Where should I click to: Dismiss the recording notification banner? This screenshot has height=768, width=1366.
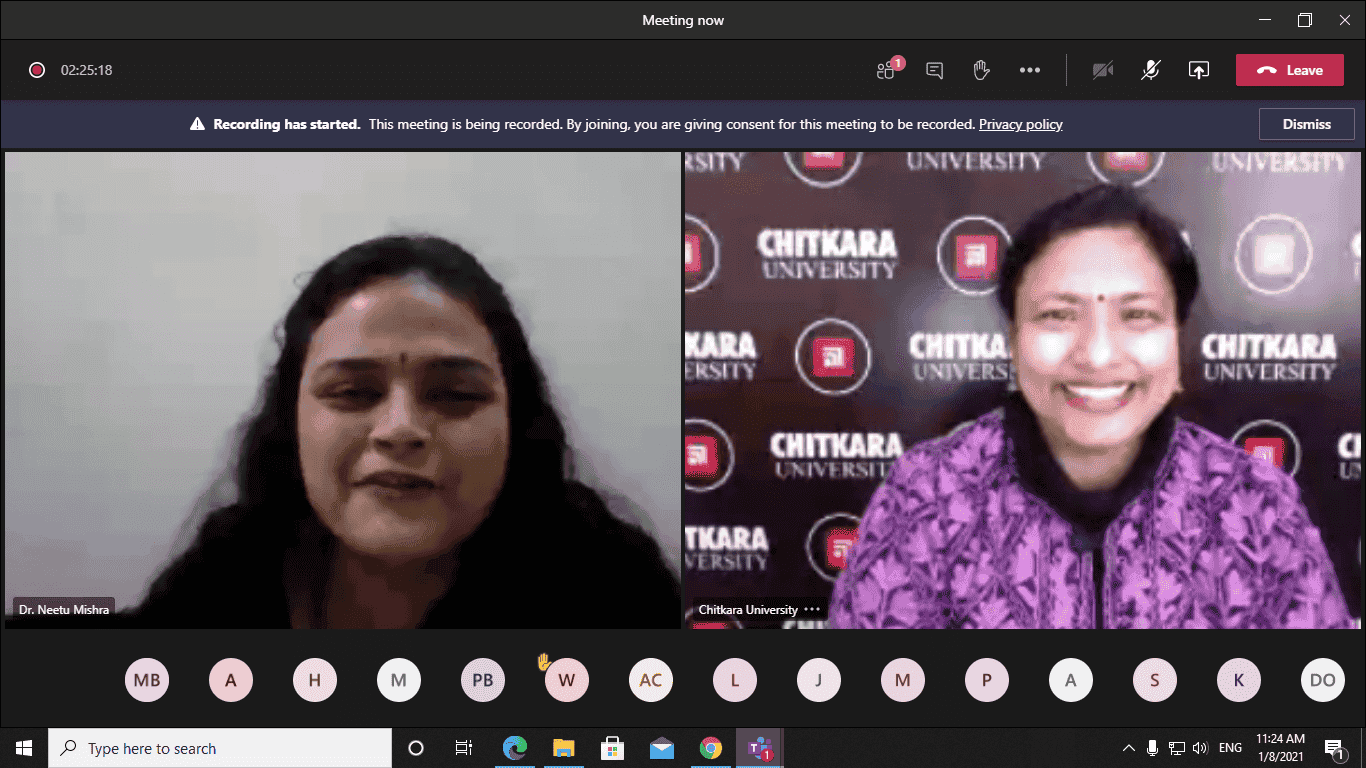1307,125
